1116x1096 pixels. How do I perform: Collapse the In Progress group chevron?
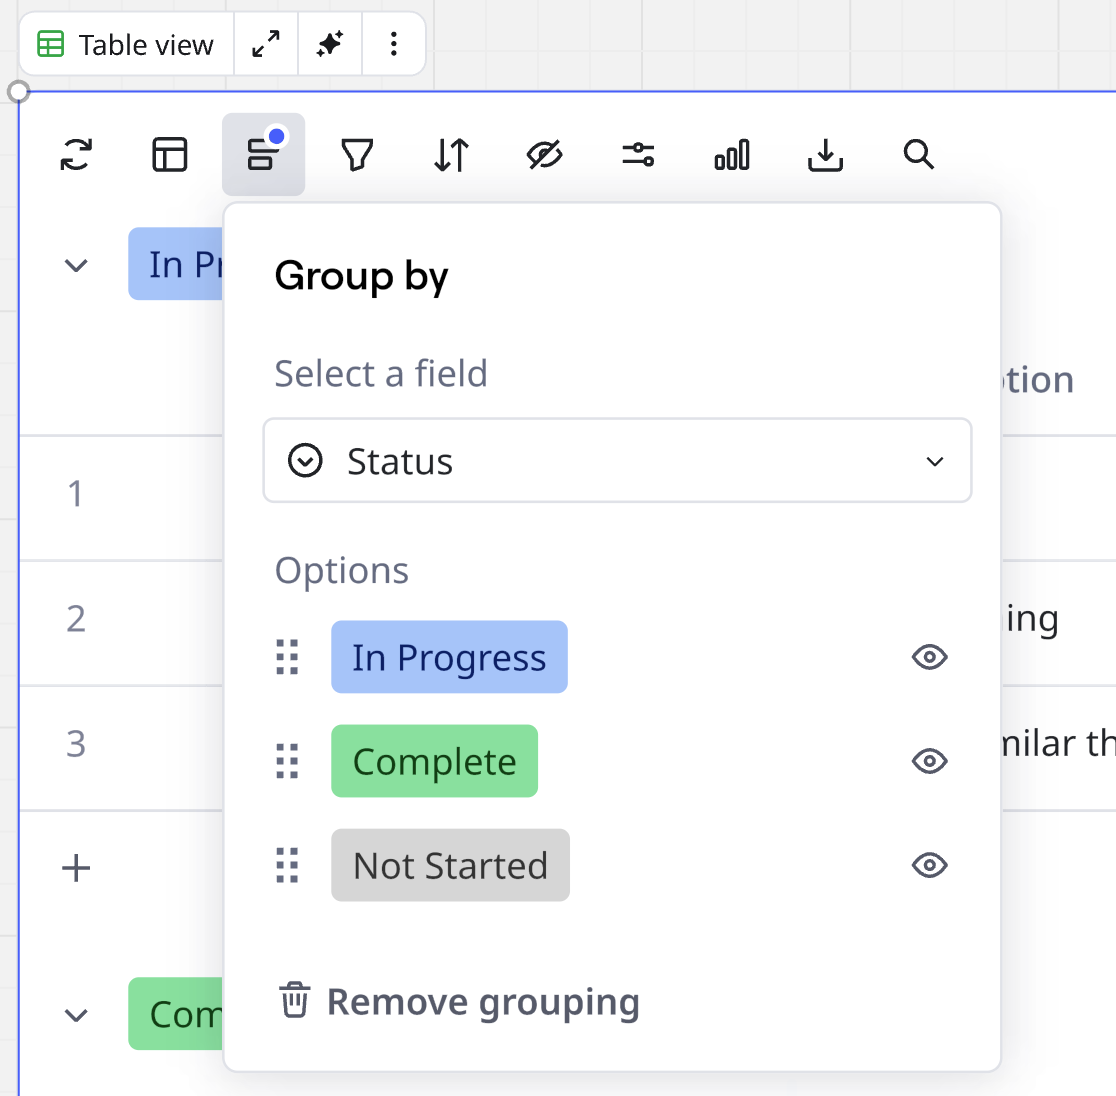coord(76,265)
